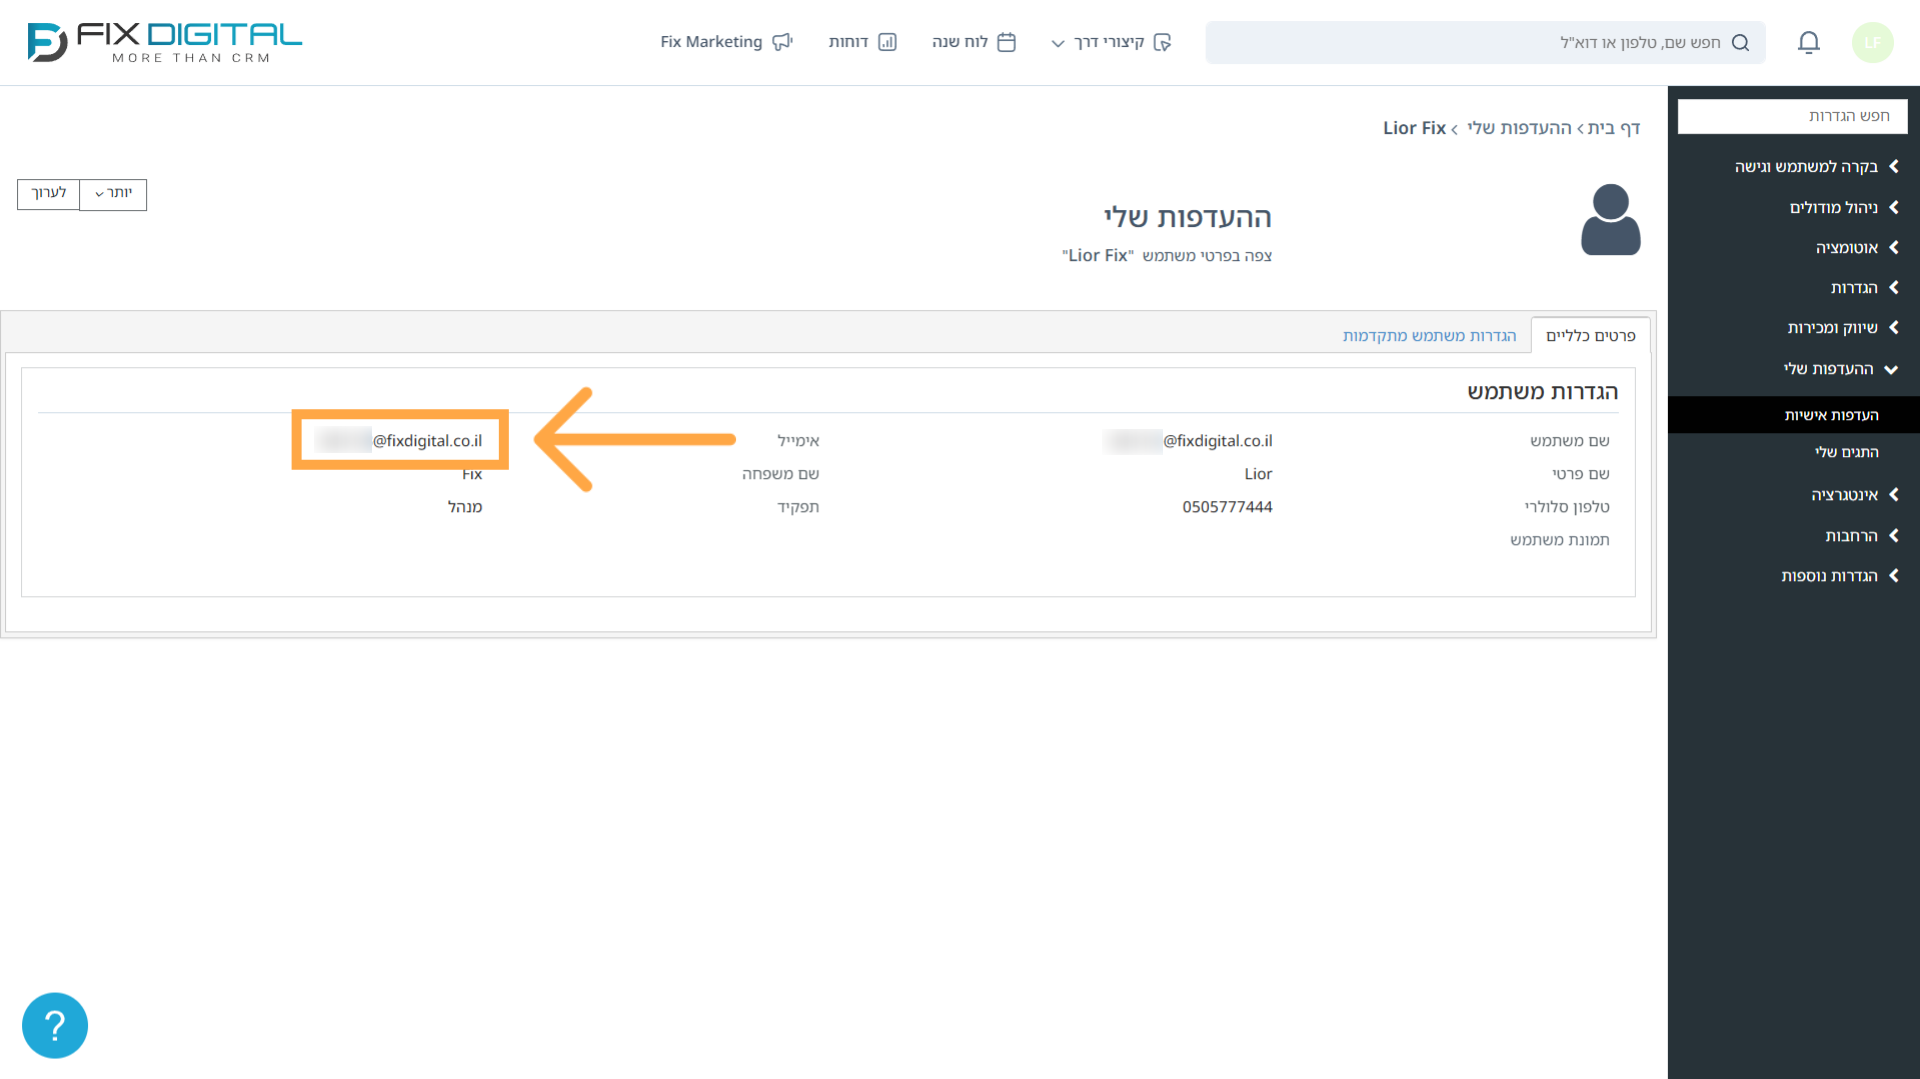Expand הרחבות sidebar section
1920x1079 pixels.
click(x=1861, y=536)
